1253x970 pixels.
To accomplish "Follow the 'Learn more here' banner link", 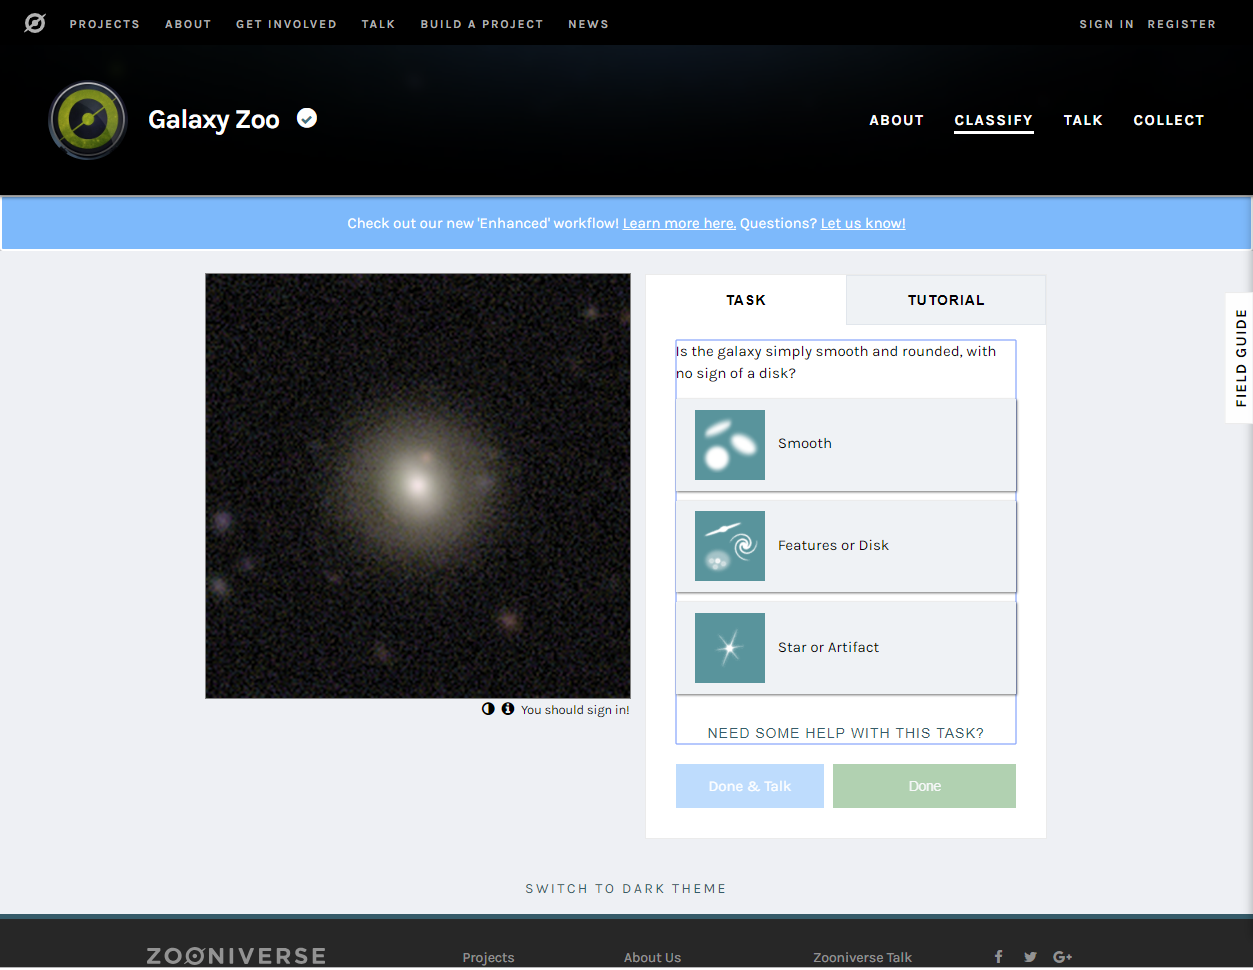I will [679, 224].
